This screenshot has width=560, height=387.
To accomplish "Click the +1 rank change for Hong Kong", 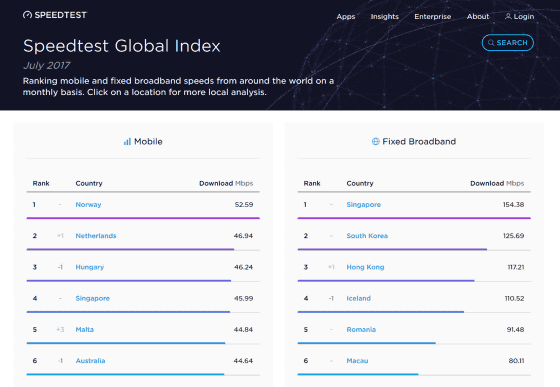I will [331, 267].
